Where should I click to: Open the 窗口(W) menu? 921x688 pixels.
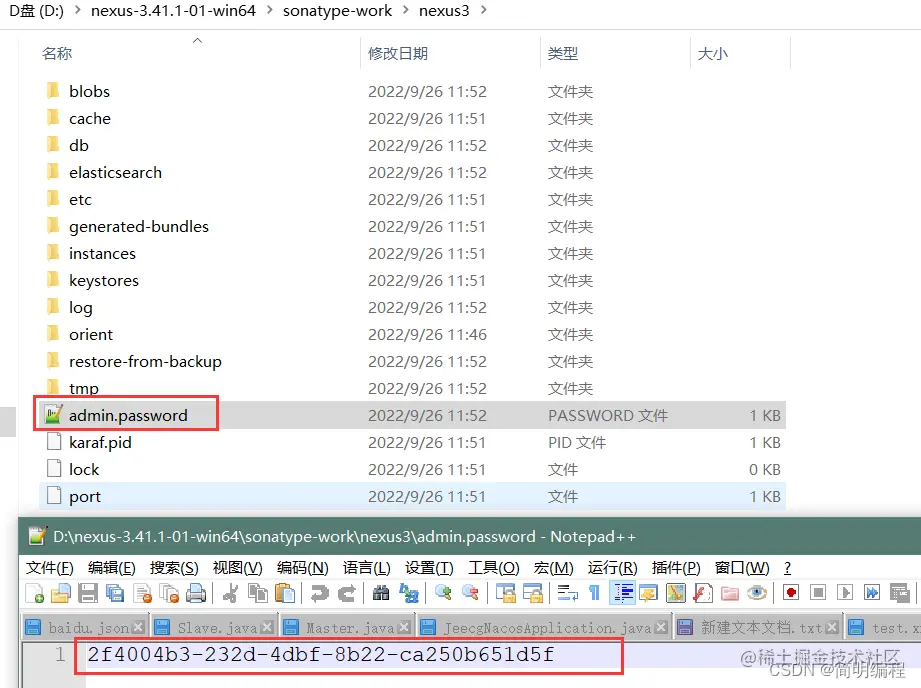click(742, 568)
